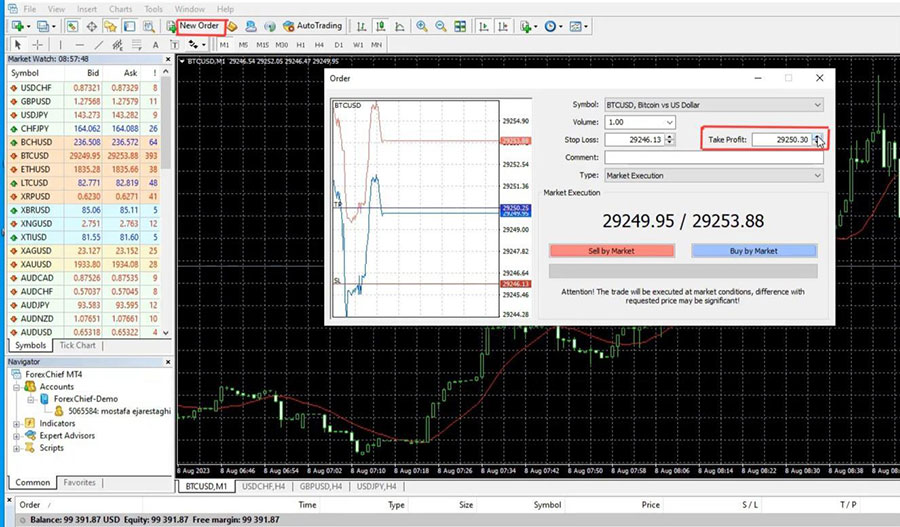900x527 pixels.
Task: Click the new chart toolbar icon
Action: click(x=18, y=26)
